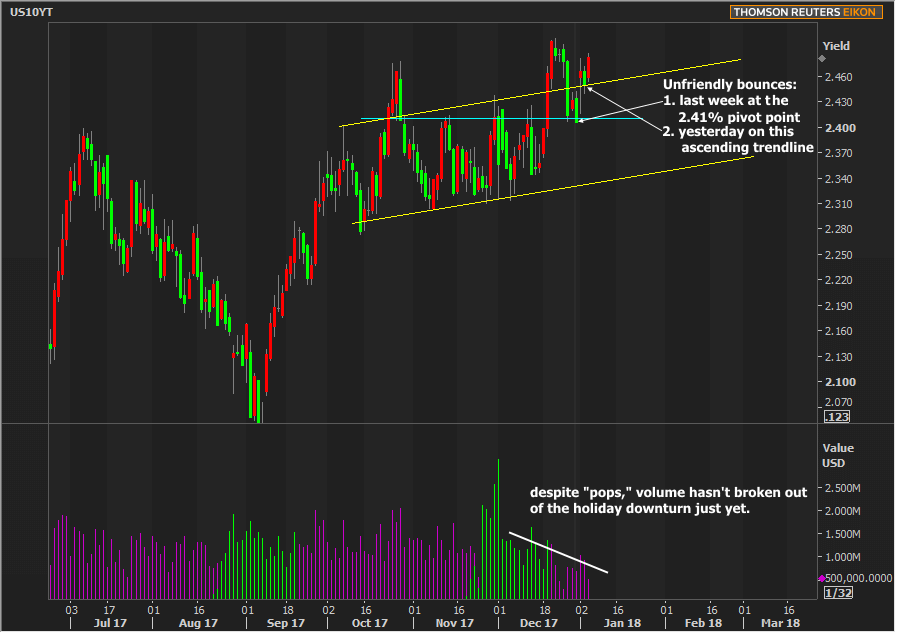Image resolution: width=897 pixels, height=634 pixels.
Task: Click the Mar 18 month label
Action: (781, 623)
